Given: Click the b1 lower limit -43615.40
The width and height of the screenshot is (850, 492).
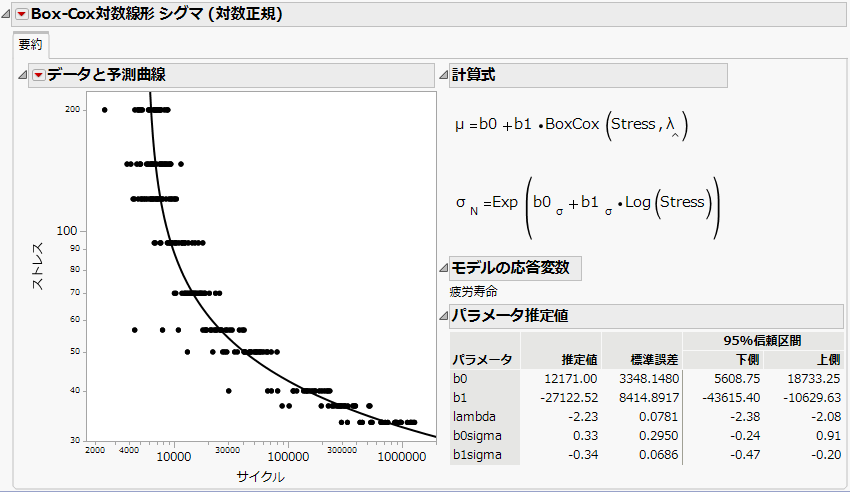Looking at the screenshot, I should tap(731, 398).
